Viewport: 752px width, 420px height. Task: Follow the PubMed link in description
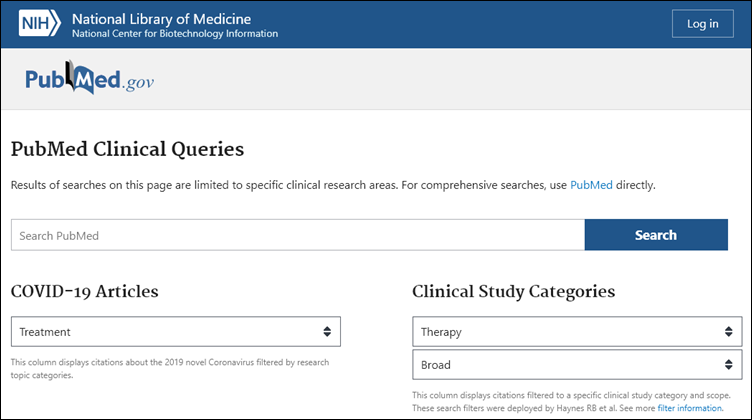591,185
